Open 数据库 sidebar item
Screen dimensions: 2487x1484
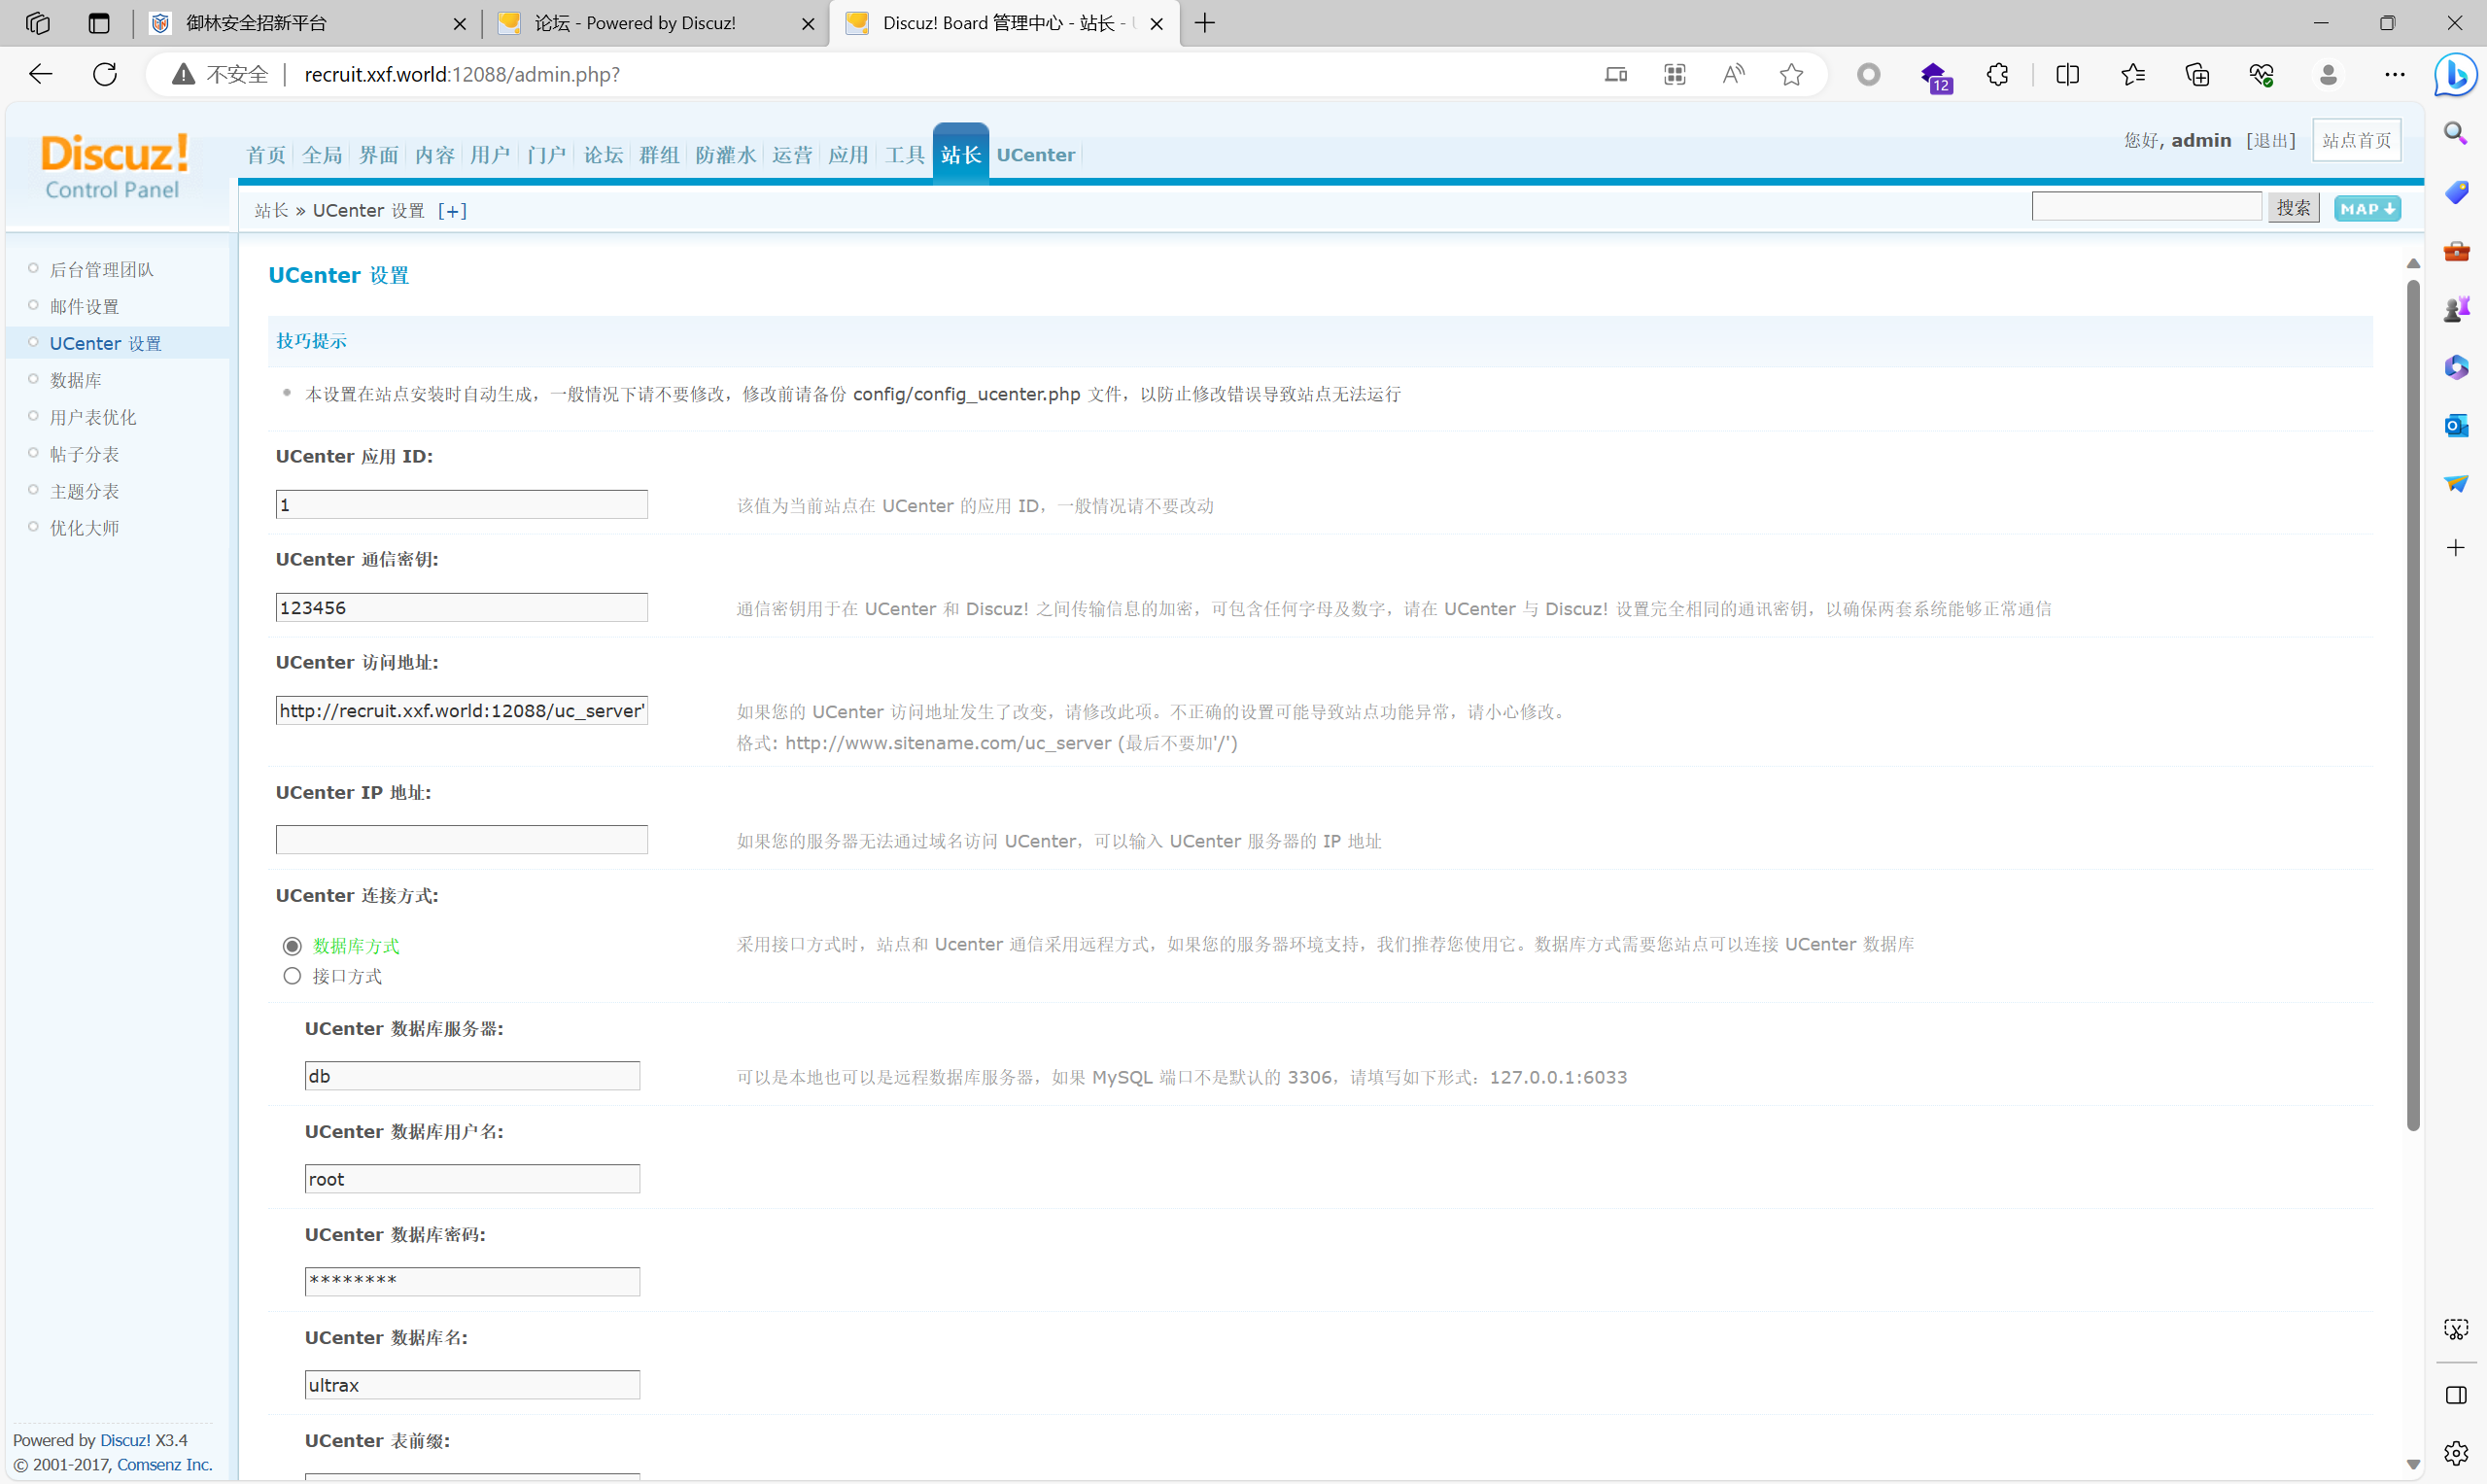coord(76,381)
